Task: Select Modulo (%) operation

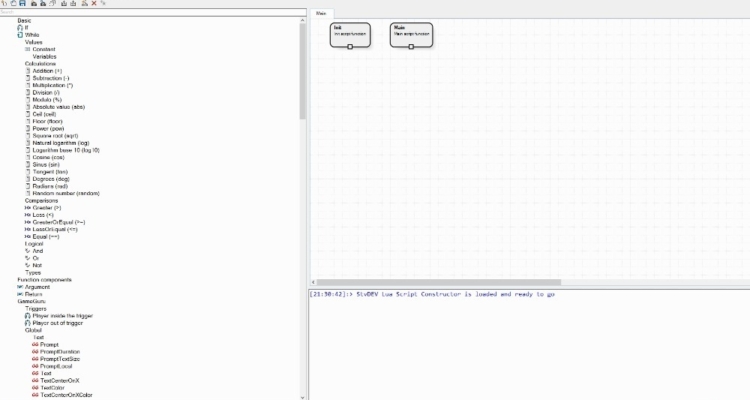Action: point(44,100)
